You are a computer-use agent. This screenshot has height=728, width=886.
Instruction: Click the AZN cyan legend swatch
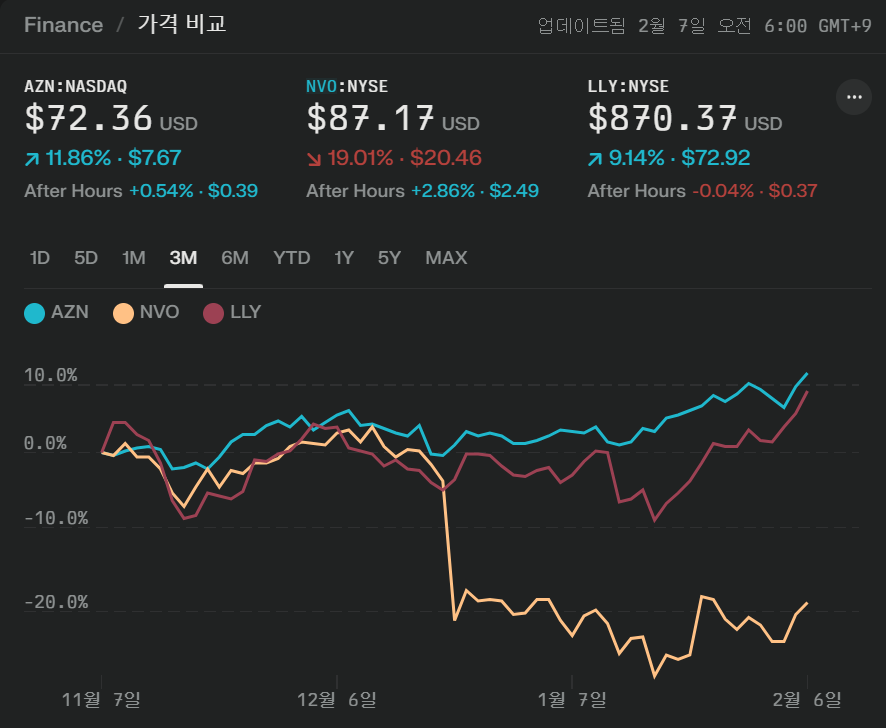[34, 313]
